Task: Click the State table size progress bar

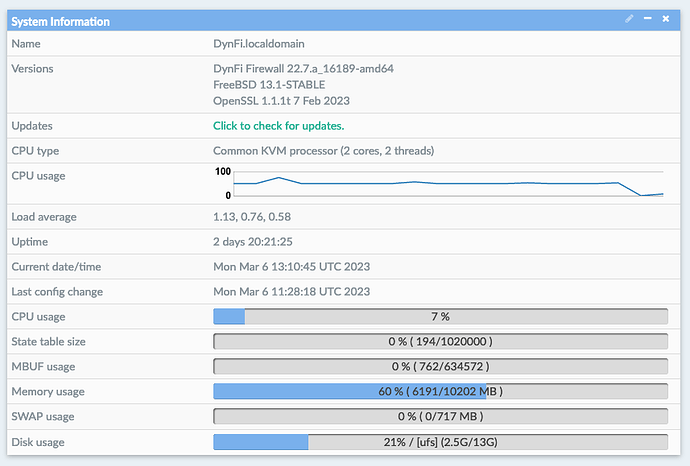Action: 440,341
